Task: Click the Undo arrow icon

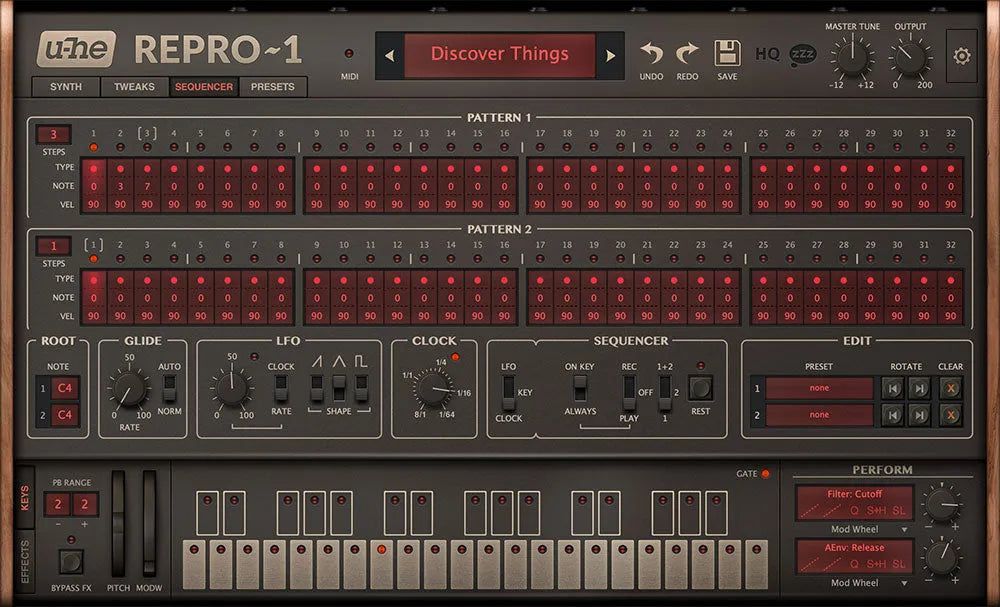Action: (651, 54)
